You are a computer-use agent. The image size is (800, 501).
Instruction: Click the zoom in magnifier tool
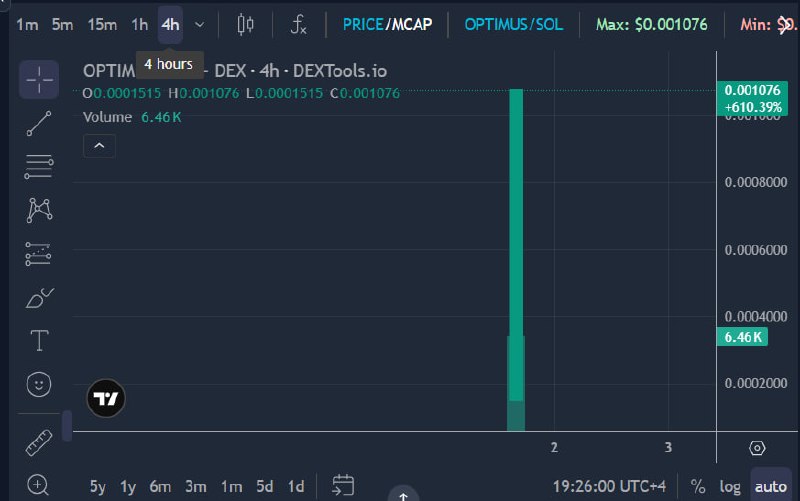(38, 485)
